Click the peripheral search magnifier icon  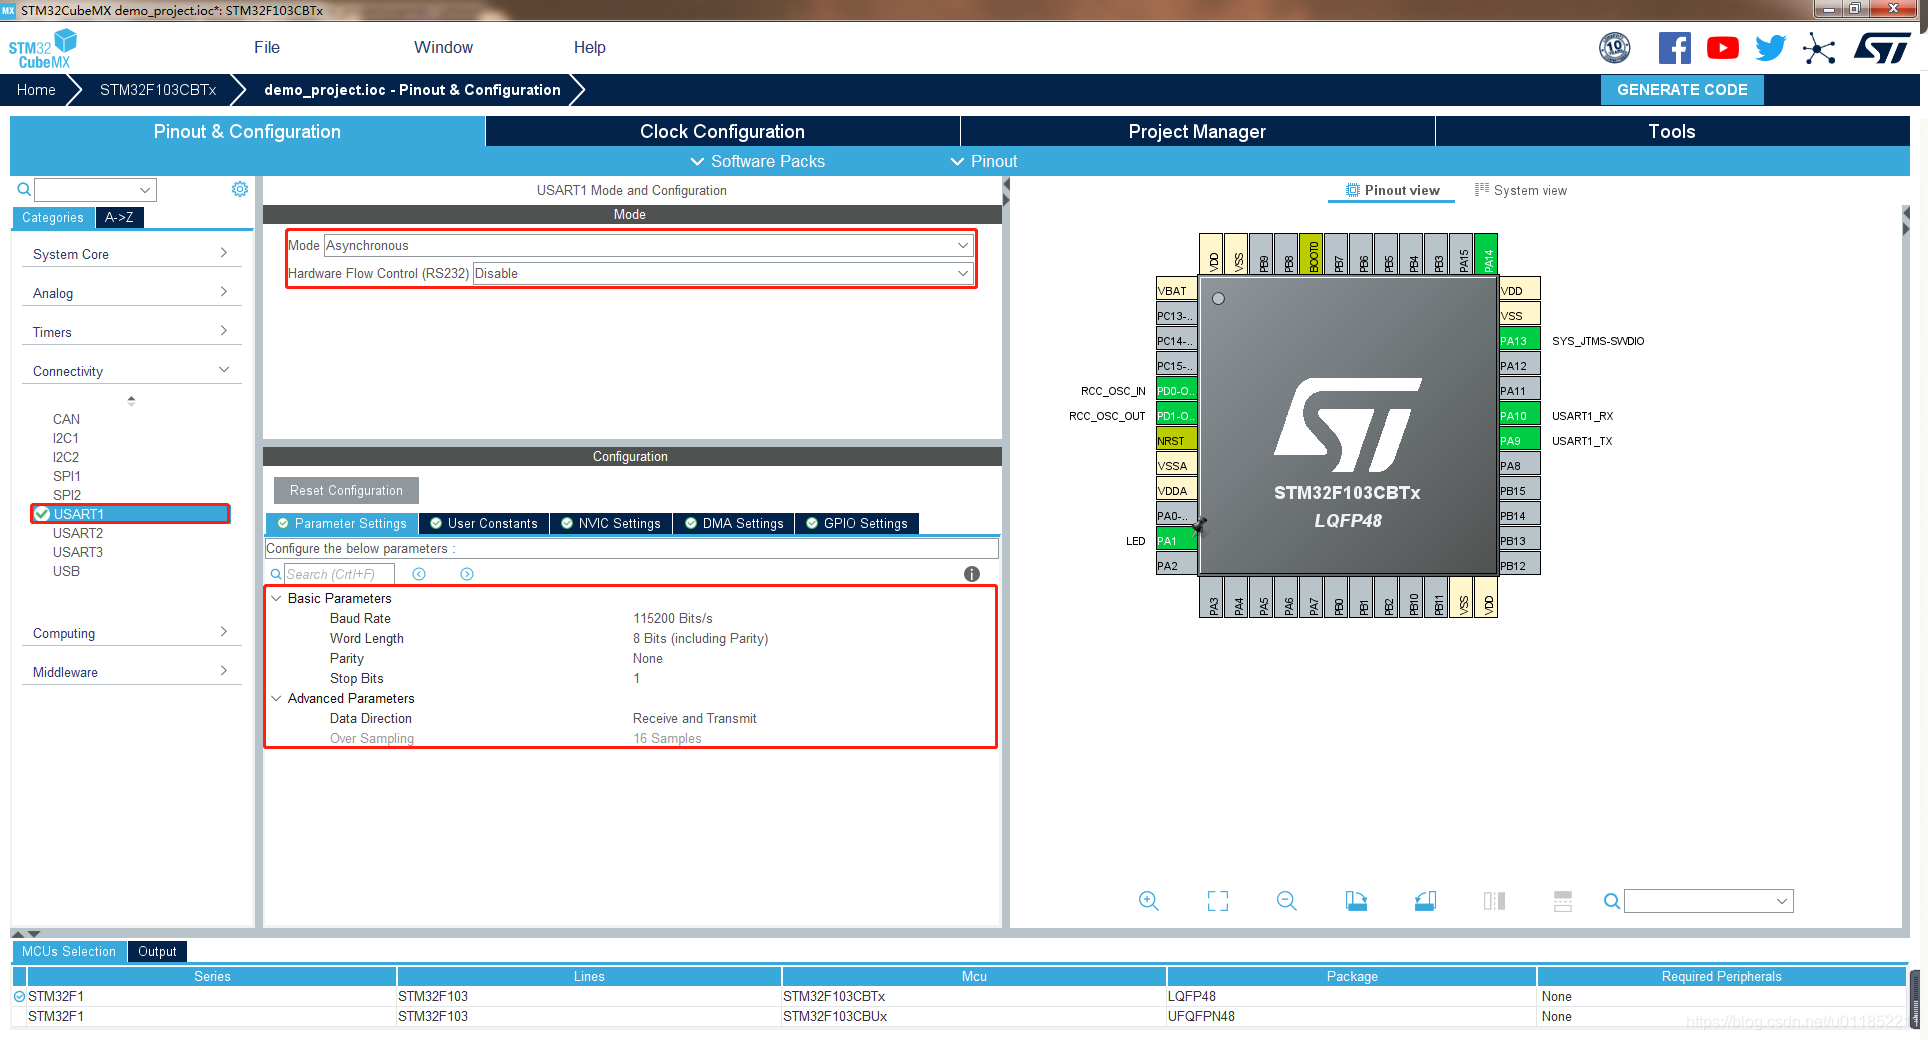[x=24, y=189]
